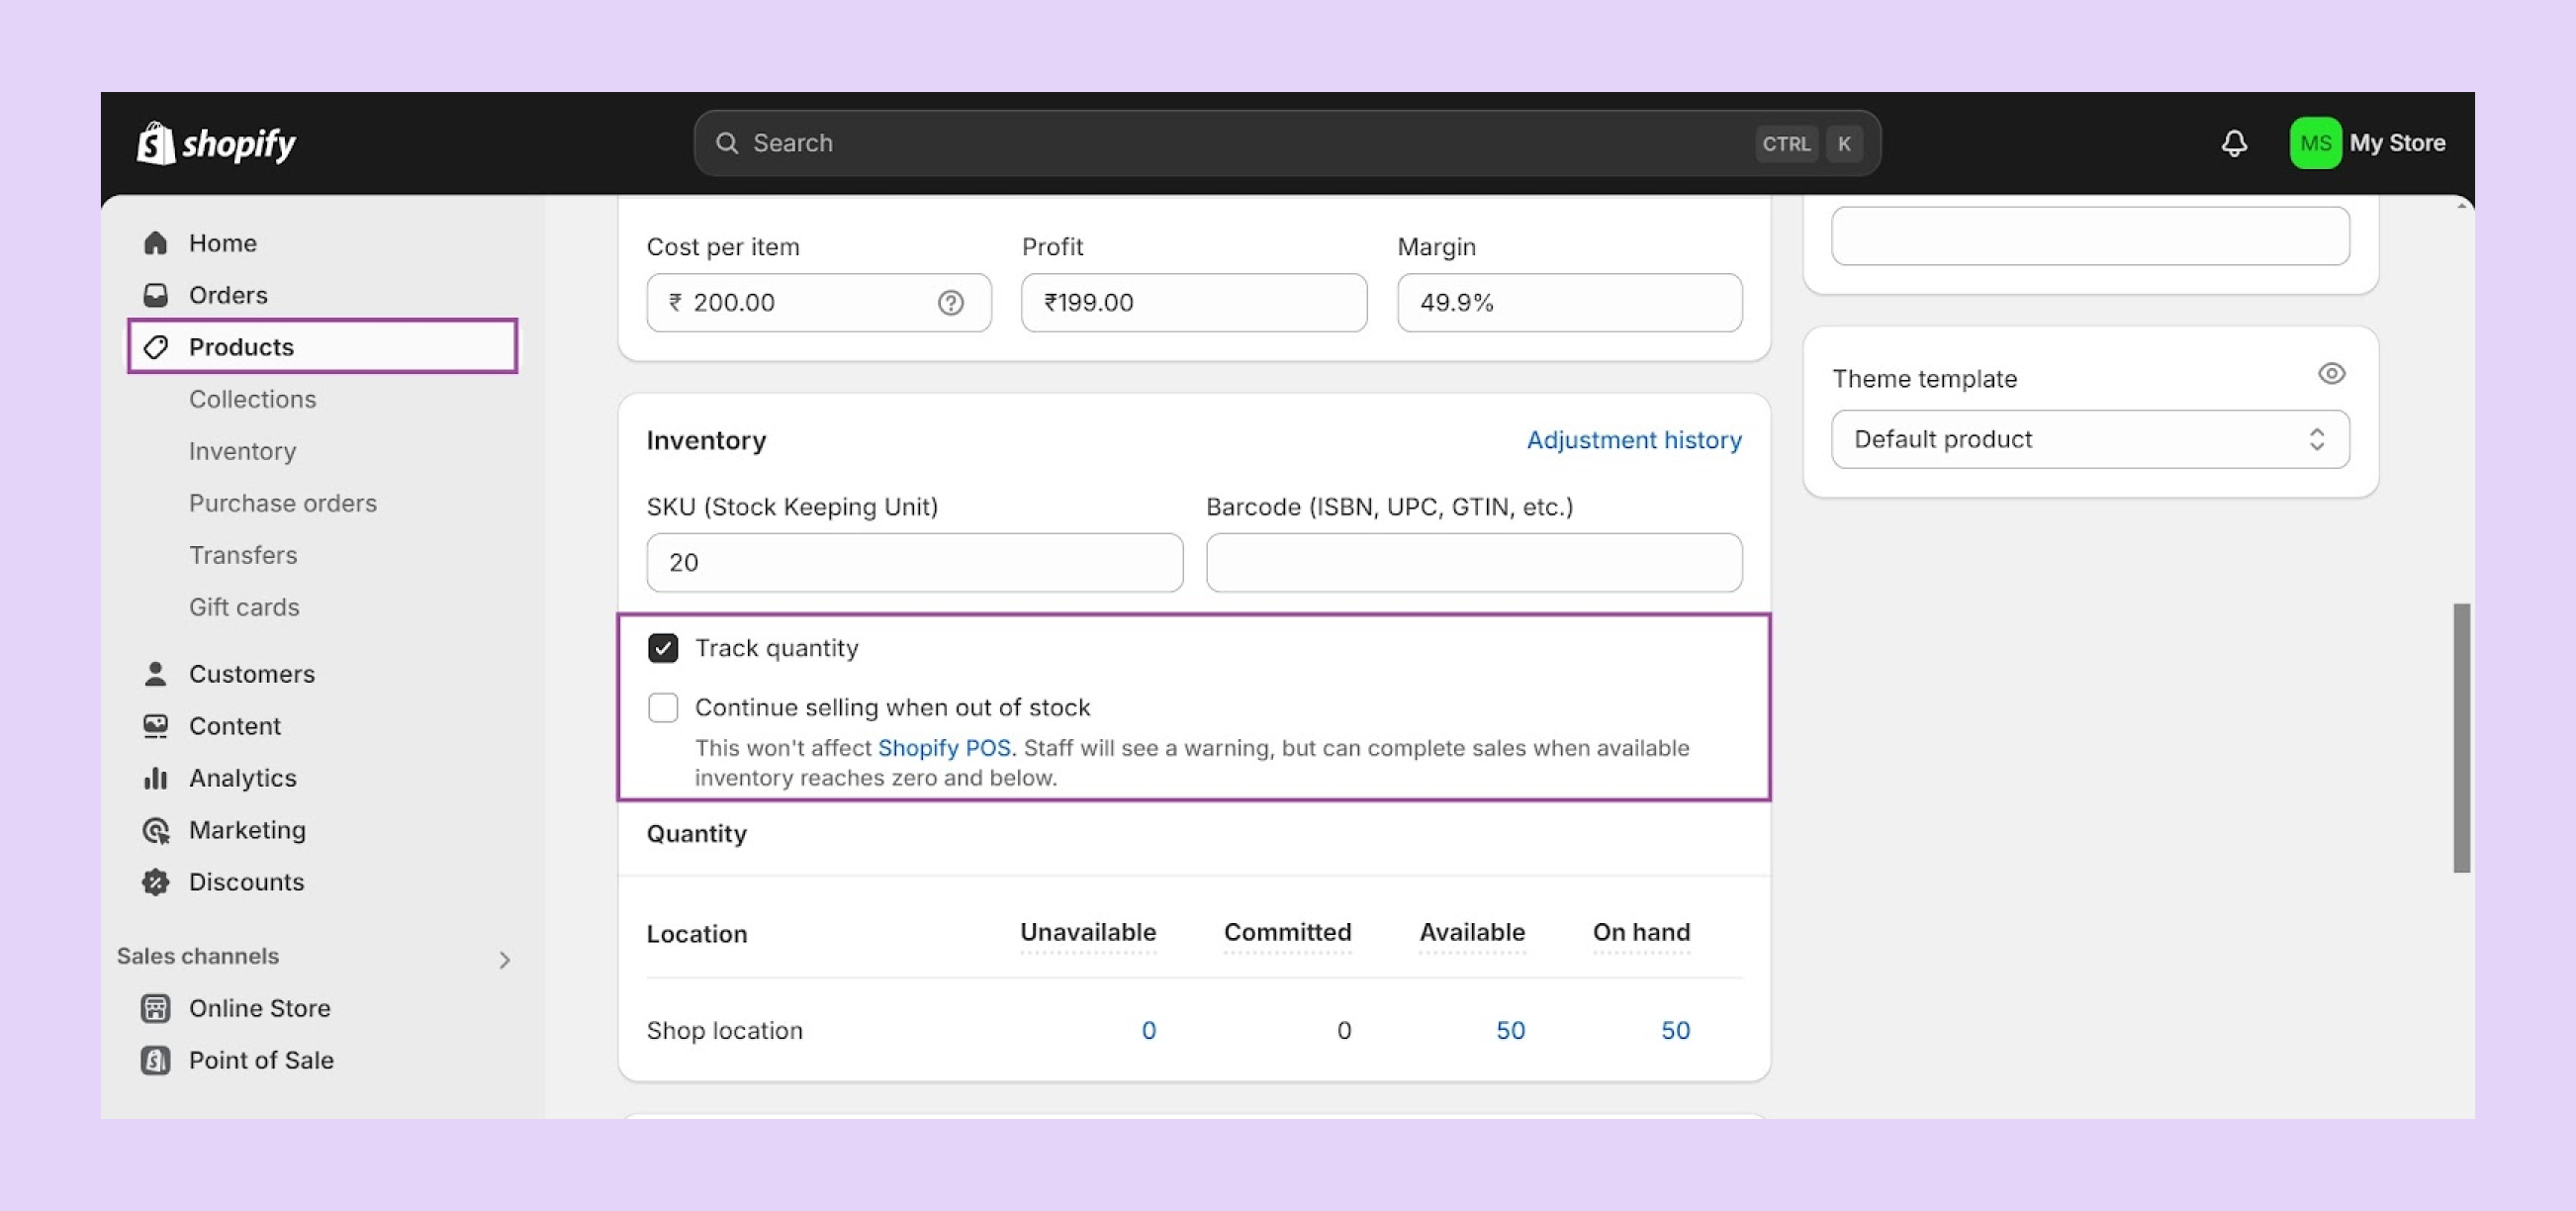Open Home via its house icon
2576x1211 pixels.
[x=155, y=243]
